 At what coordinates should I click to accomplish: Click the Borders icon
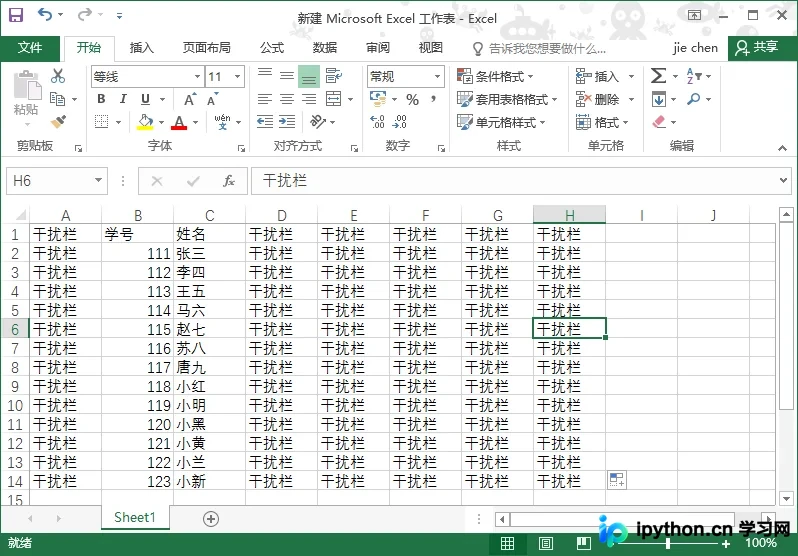pos(102,122)
